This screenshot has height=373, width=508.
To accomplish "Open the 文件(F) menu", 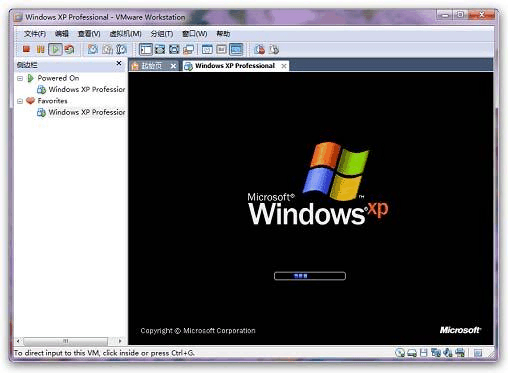I will (35, 34).
